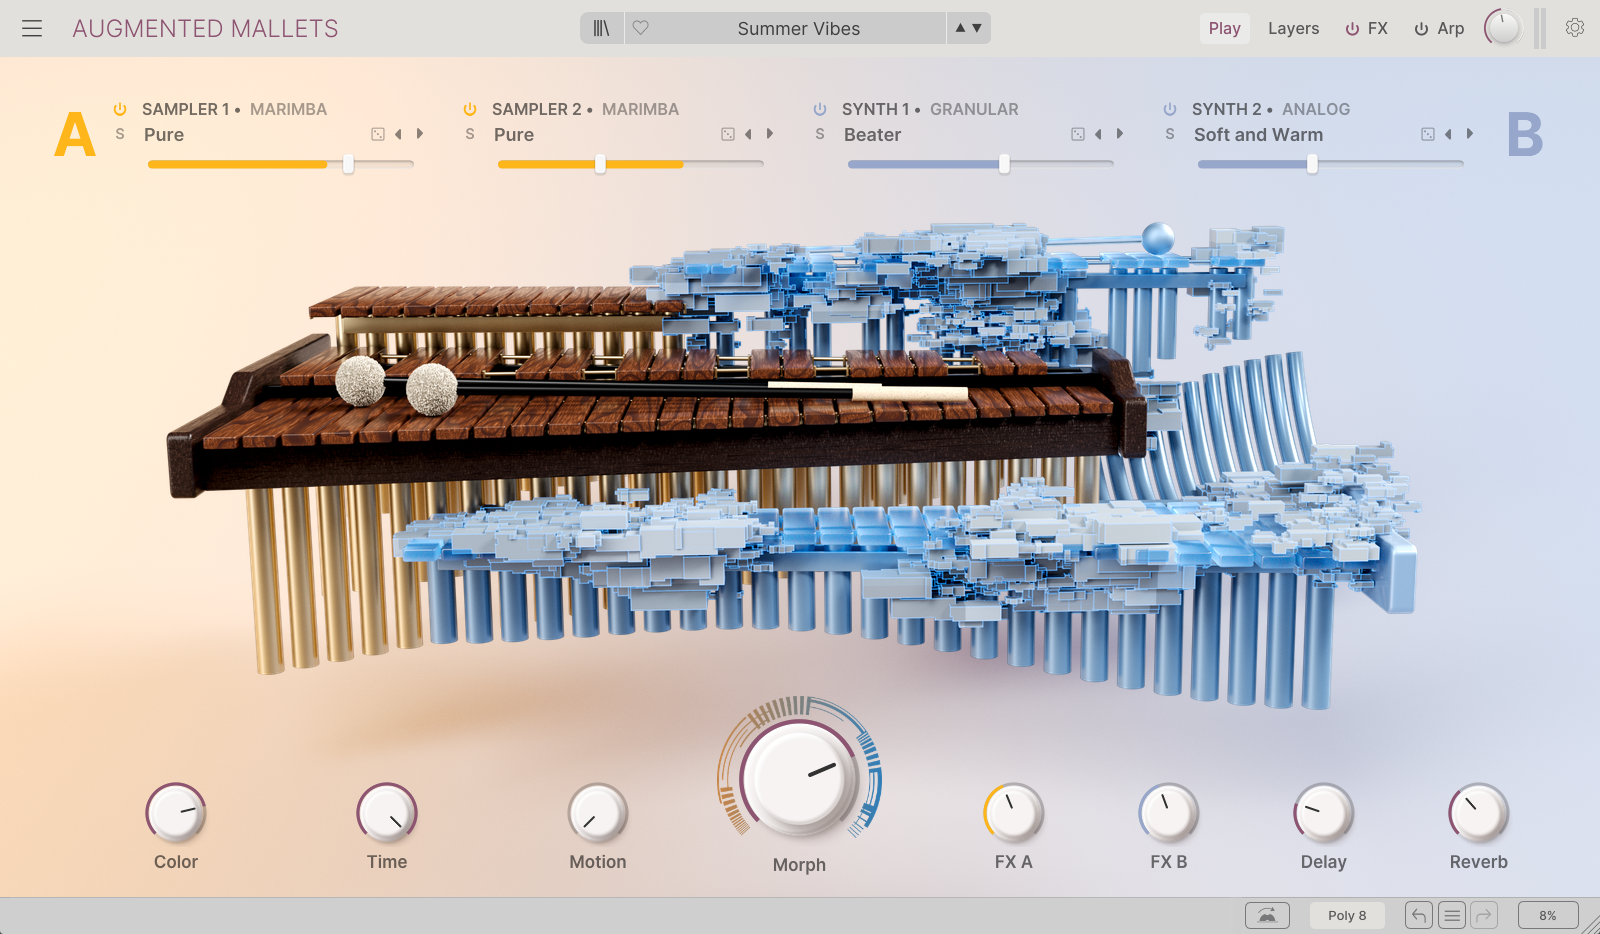This screenshot has width=1600, height=934.
Task: Open the preset library browser
Action: [601, 29]
